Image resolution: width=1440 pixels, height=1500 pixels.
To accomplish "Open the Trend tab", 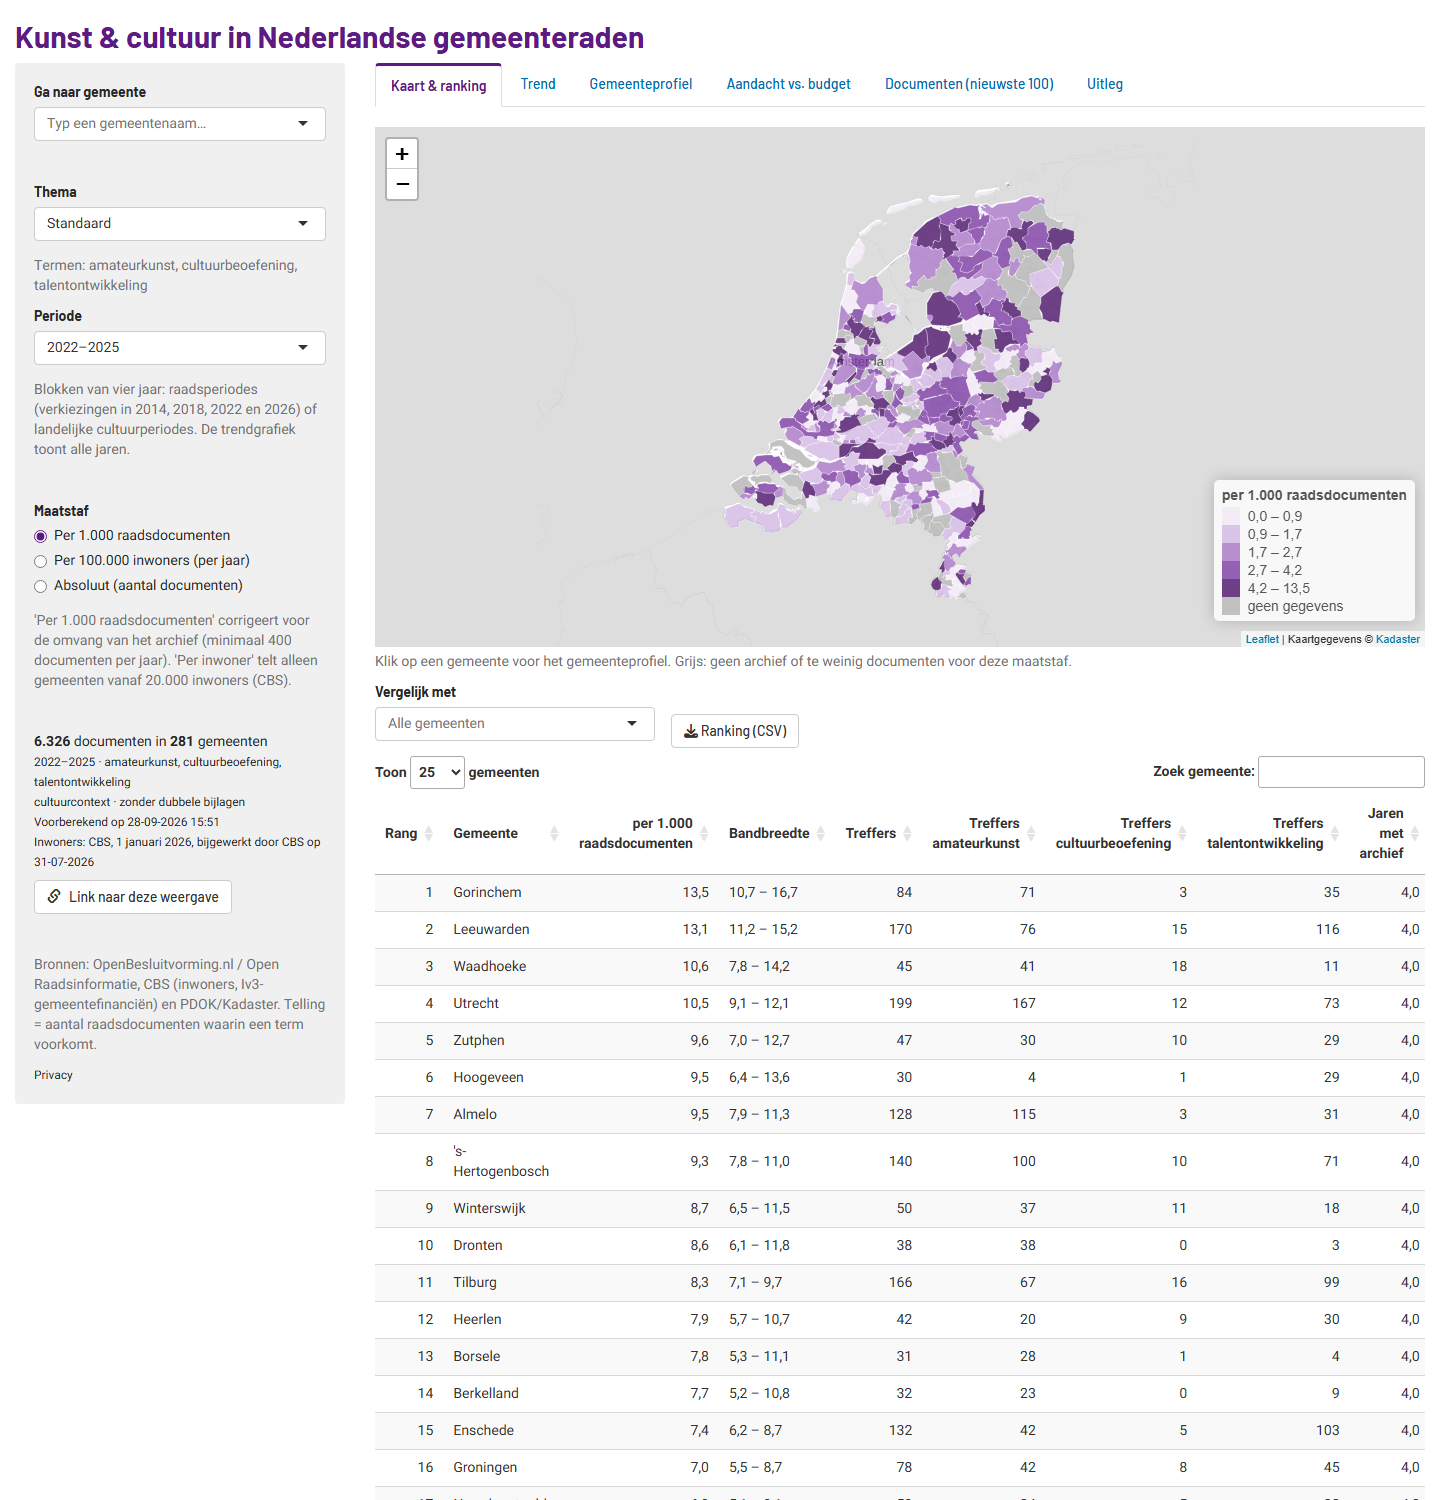I will [538, 84].
